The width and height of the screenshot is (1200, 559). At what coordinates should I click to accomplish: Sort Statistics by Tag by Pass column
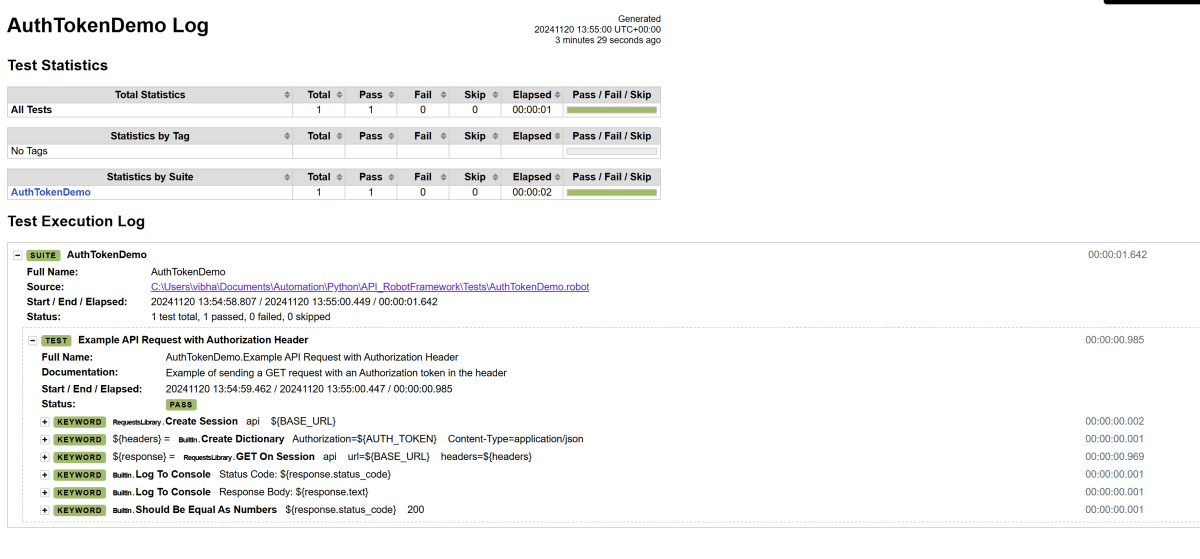pyautogui.click(x=391, y=136)
